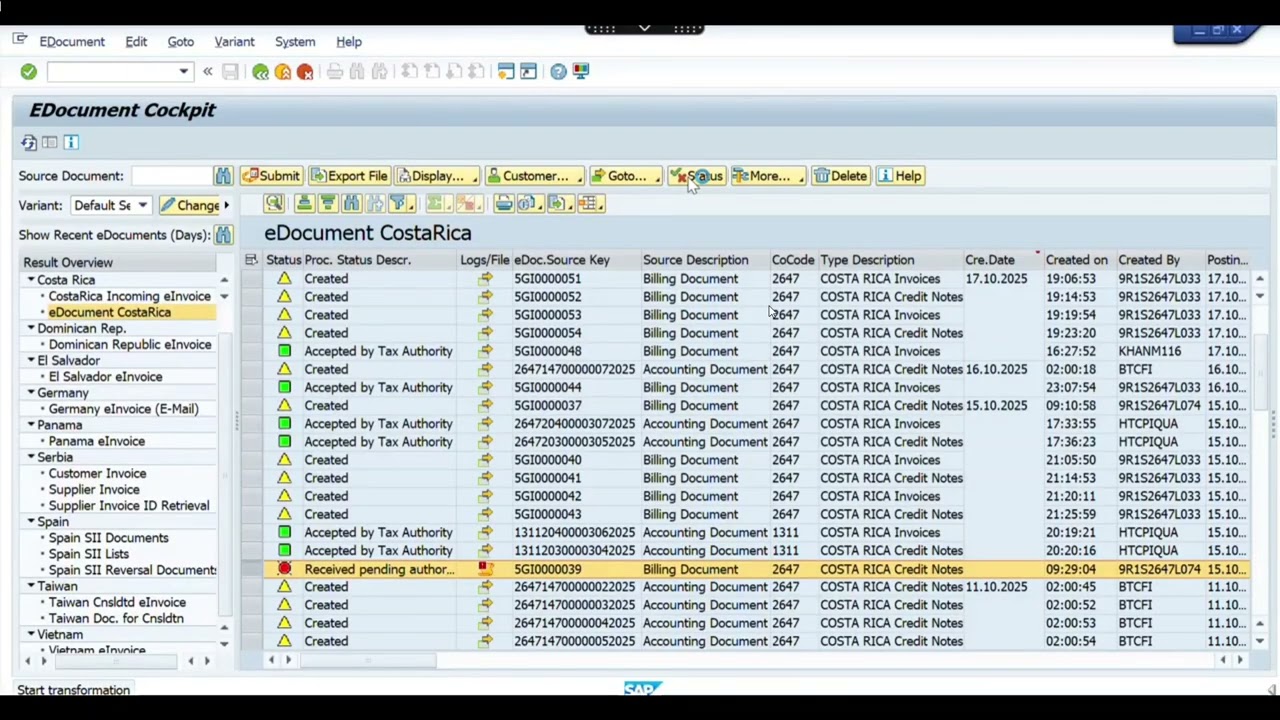The width and height of the screenshot is (1280, 720).
Task: Select CostaRica Incoming eInvoice in the tree
Action: pos(130,296)
